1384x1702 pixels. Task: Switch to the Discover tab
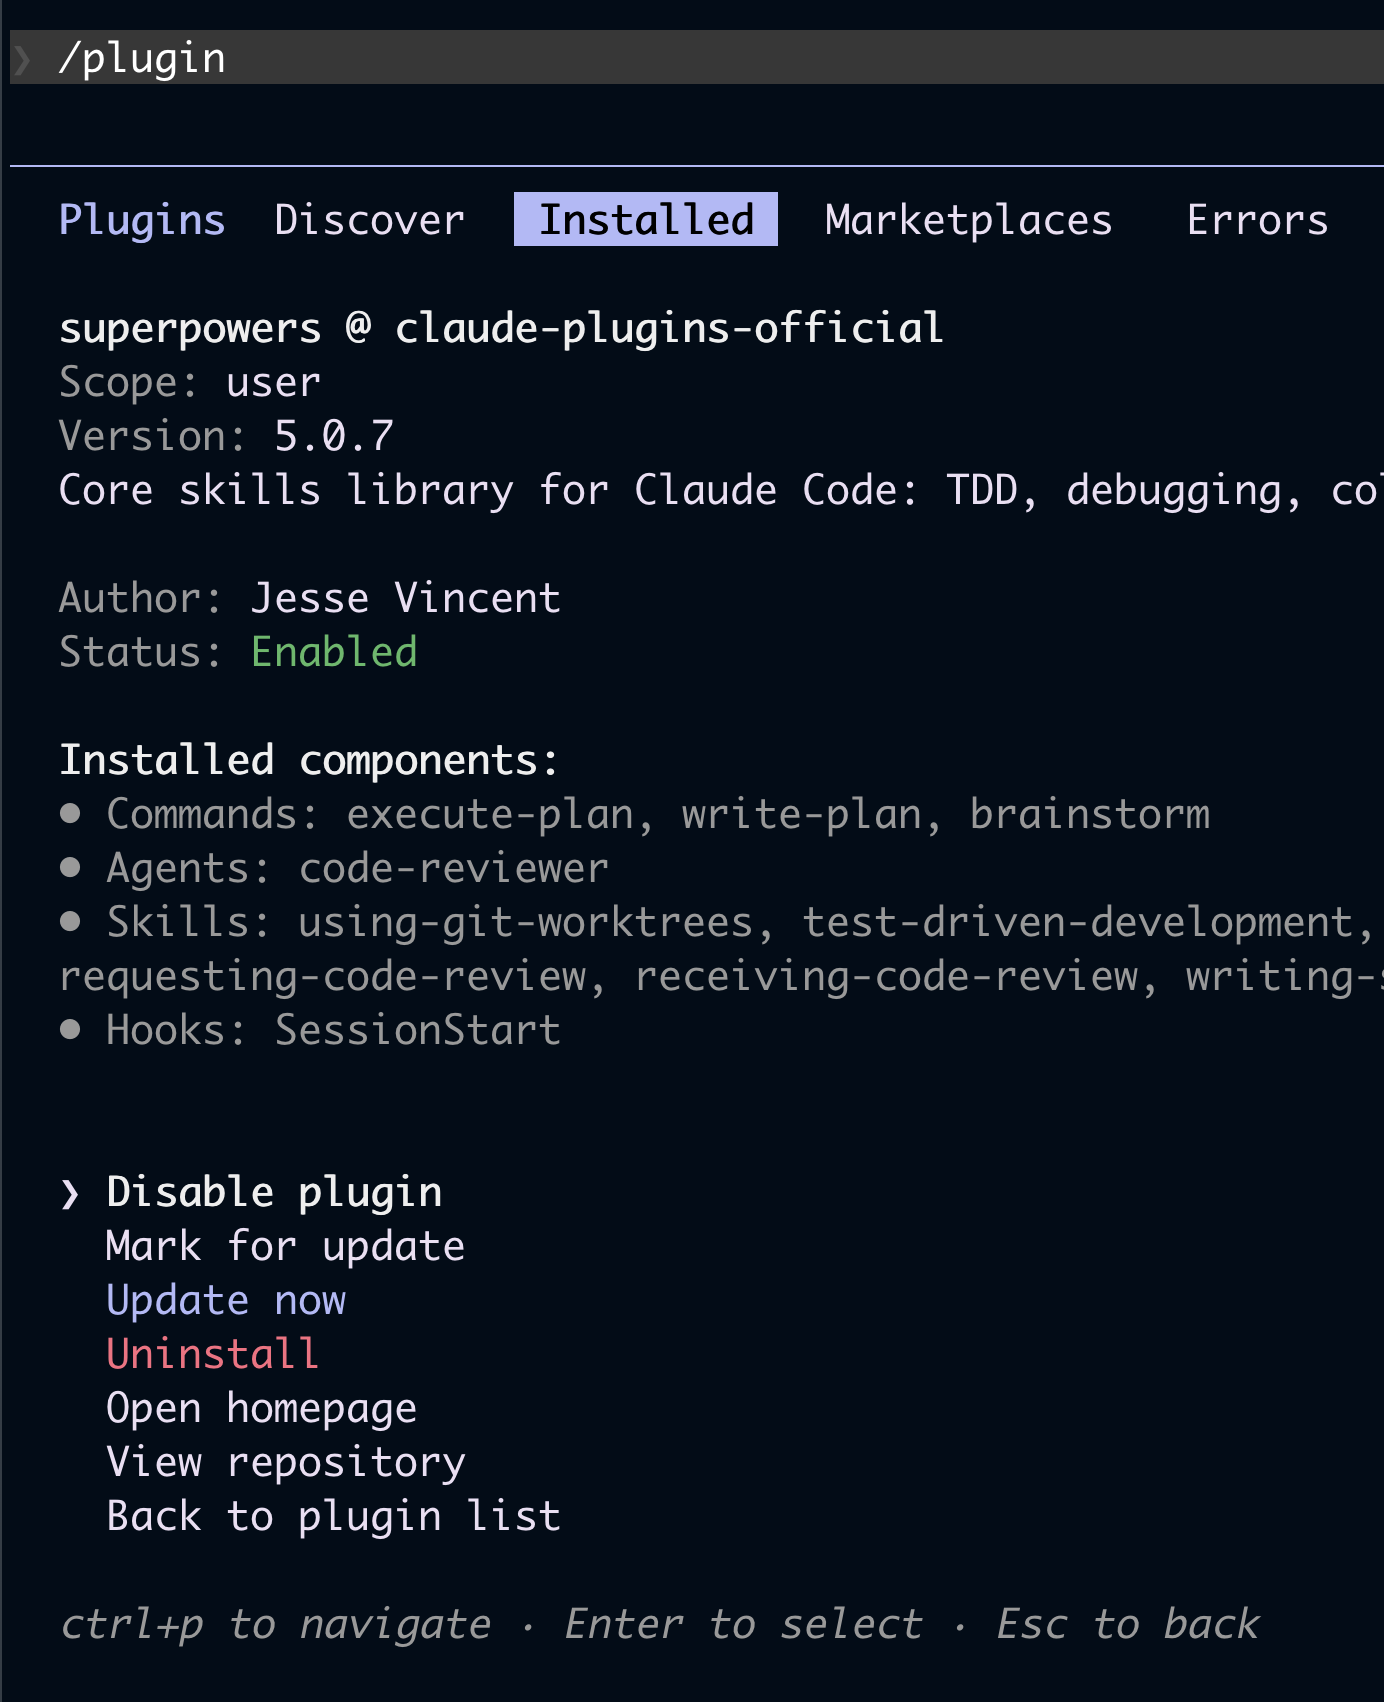pos(369,220)
